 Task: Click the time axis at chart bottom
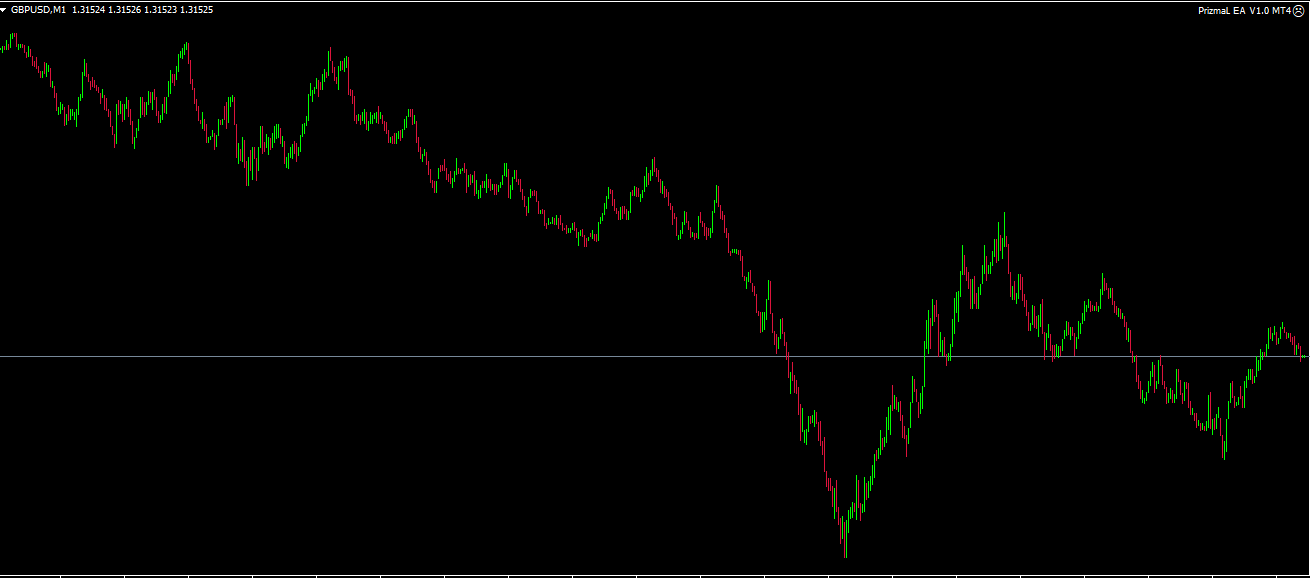(650, 575)
